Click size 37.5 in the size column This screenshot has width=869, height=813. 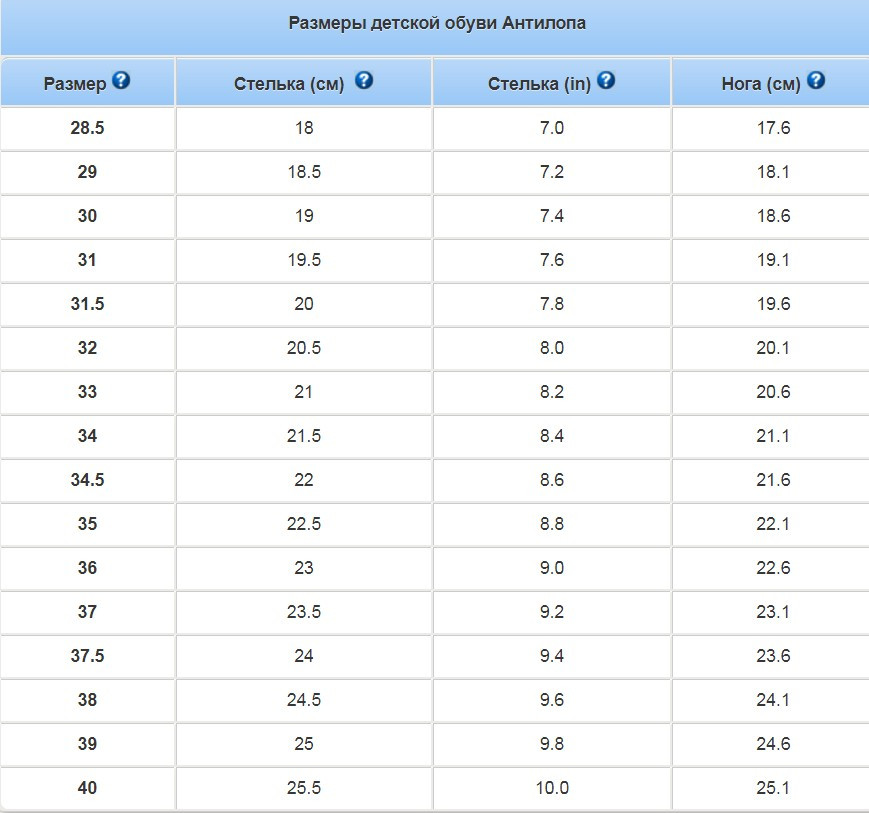click(87, 656)
